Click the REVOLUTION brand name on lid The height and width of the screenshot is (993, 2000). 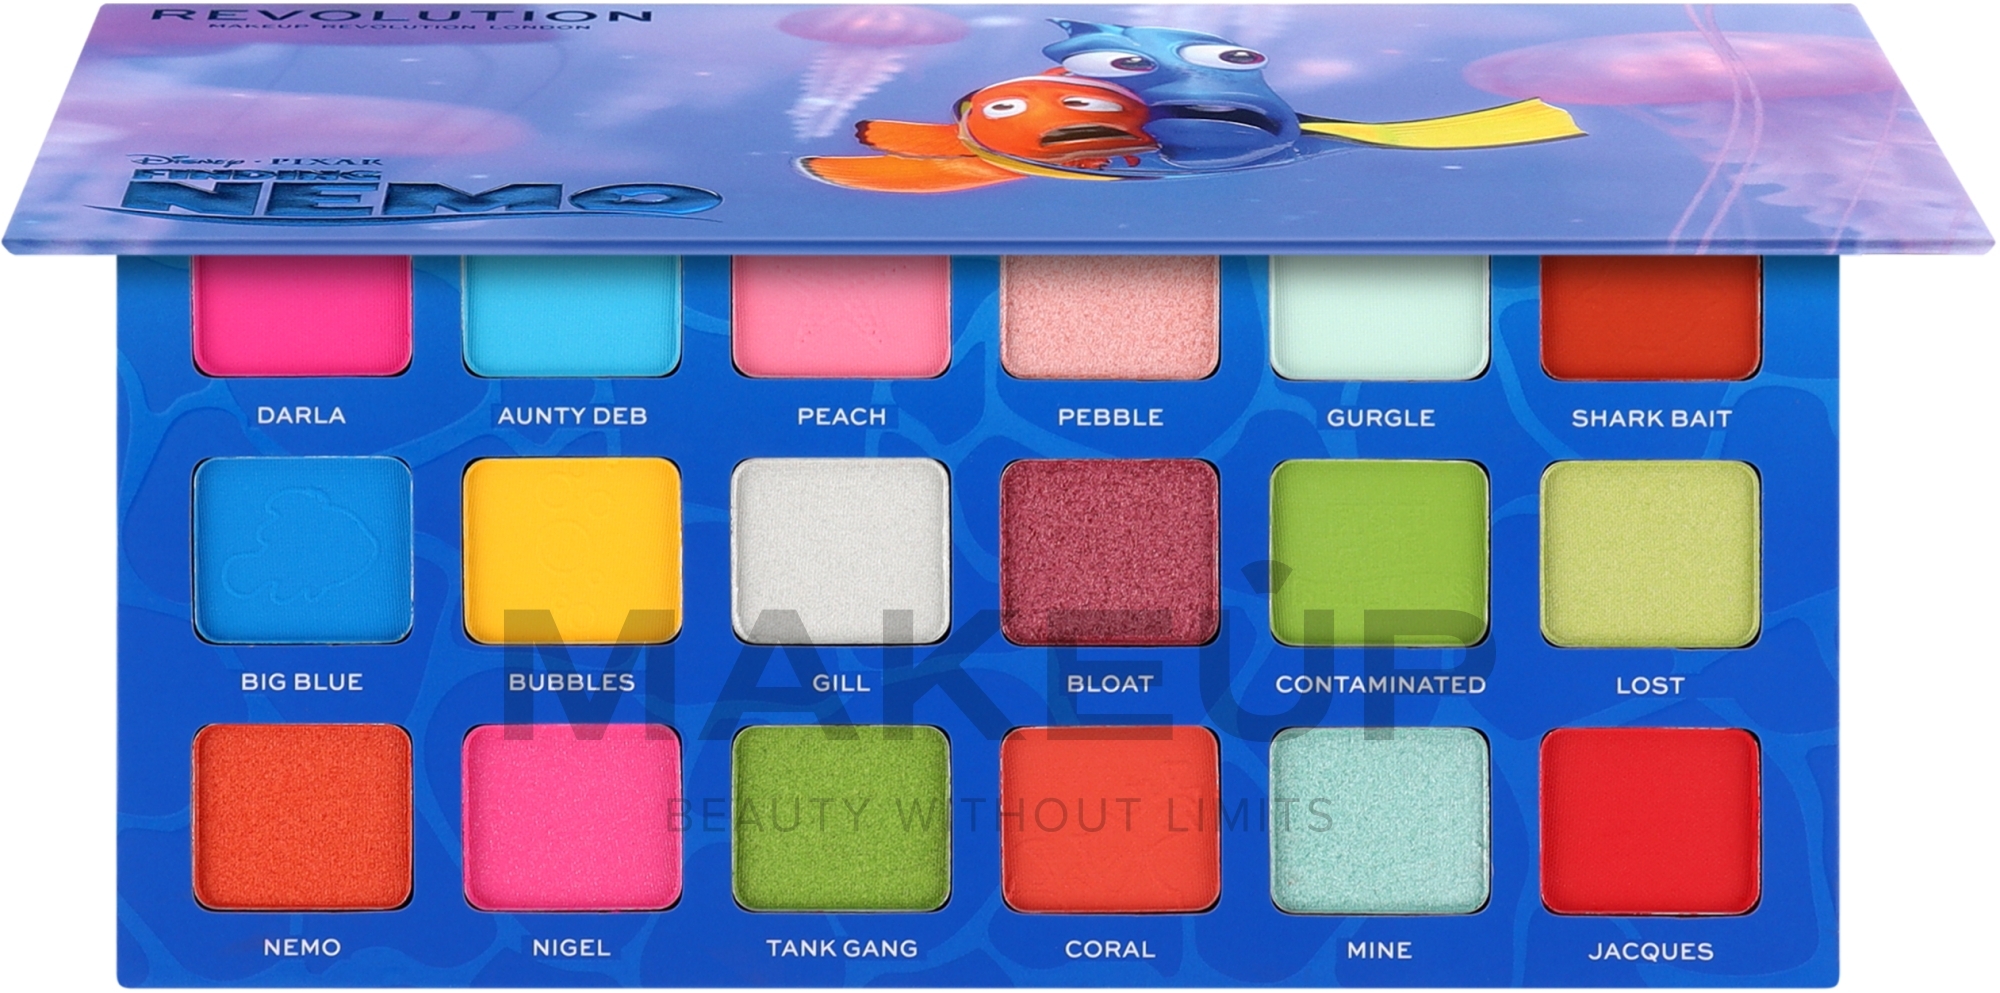click(402, 14)
